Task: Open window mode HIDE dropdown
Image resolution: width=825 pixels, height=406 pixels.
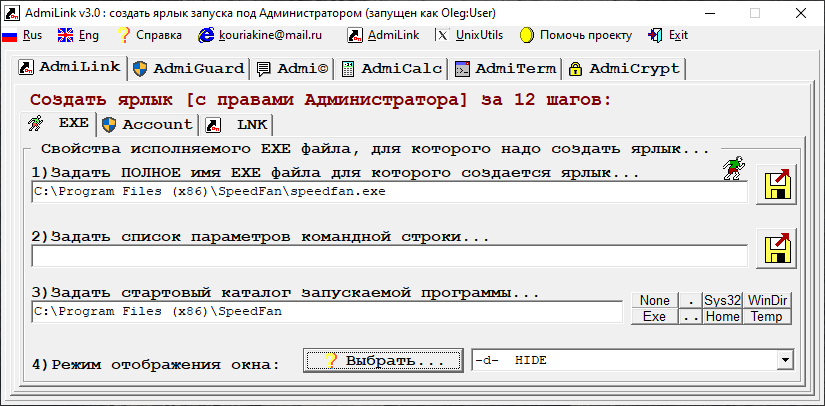Action: [x=786, y=360]
